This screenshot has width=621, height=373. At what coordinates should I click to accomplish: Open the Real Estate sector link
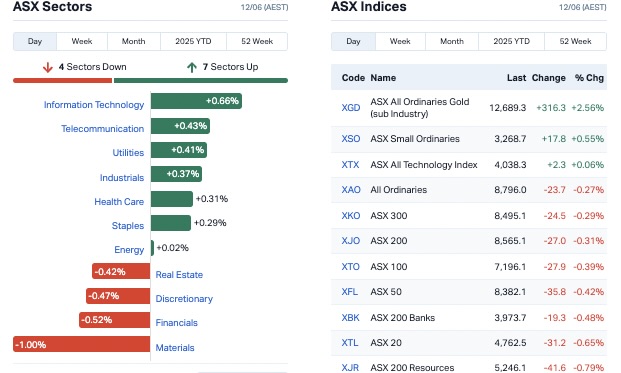click(x=179, y=275)
